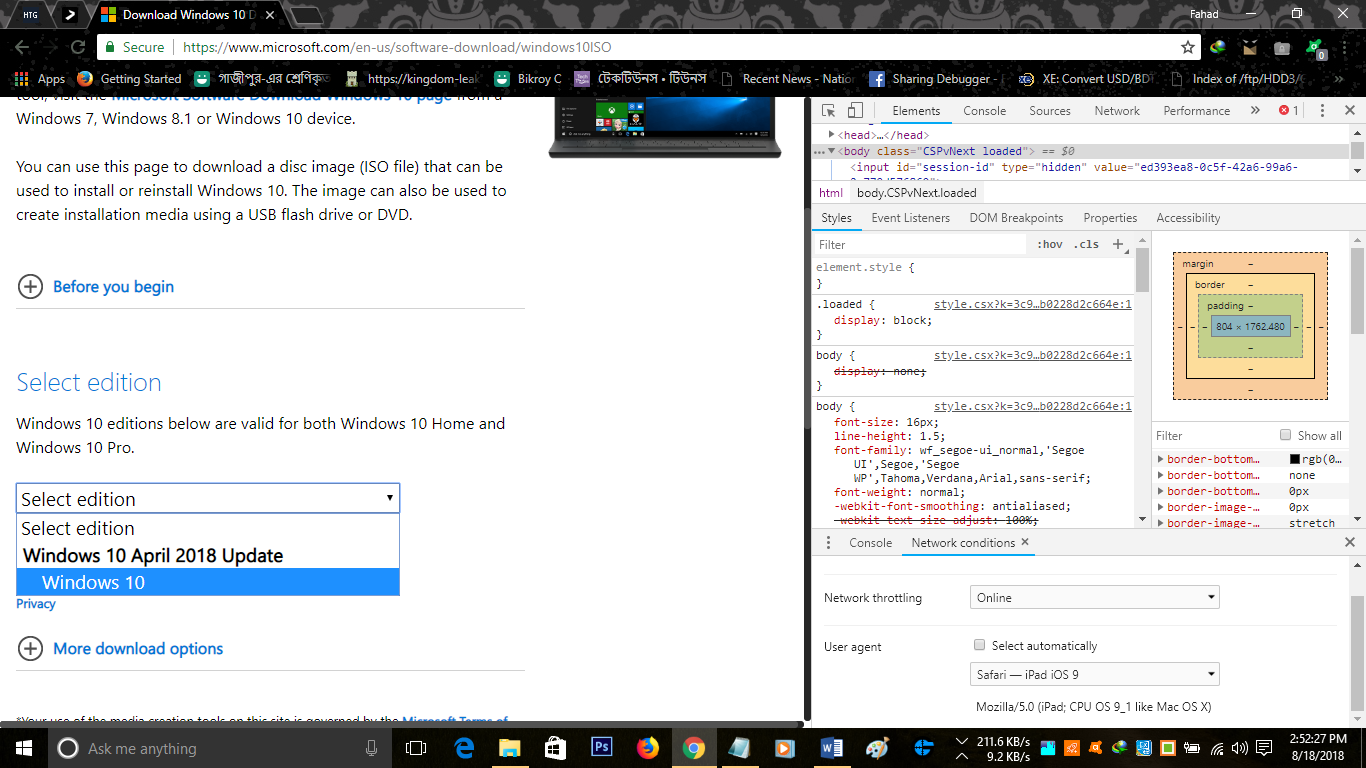
Task: Click the red error count indicator in DevTools
Action: [x=1289, y=111]
